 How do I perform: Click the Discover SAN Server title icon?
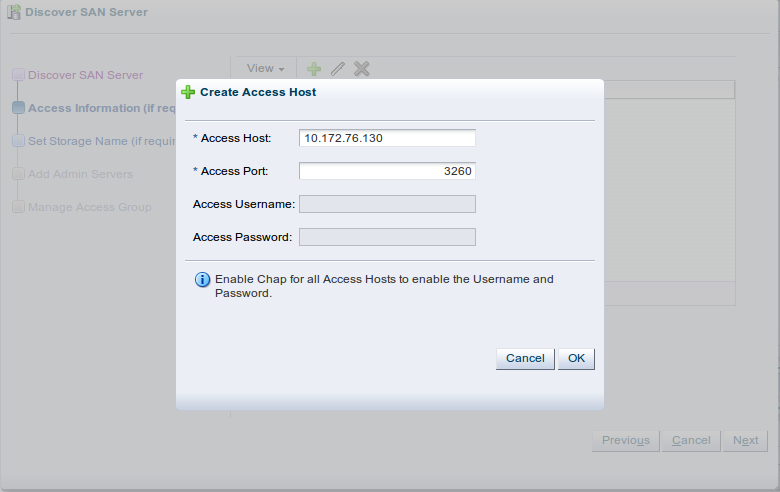pos(14,12)
